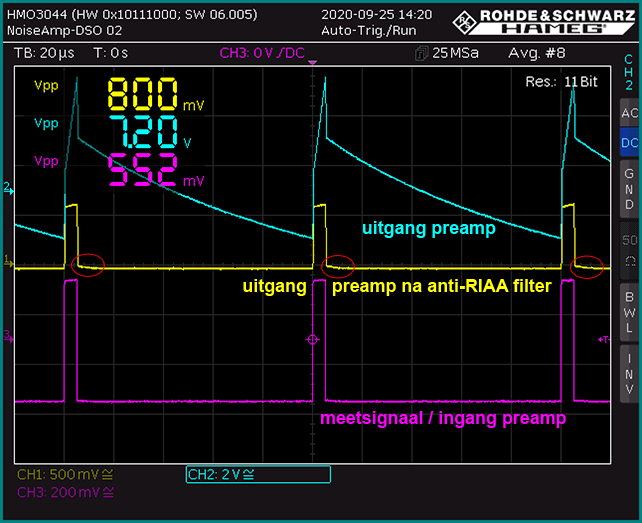
Task: Click the Rohde & Schwarz logo
Action: pyautogui.click(x=545, y=22)
